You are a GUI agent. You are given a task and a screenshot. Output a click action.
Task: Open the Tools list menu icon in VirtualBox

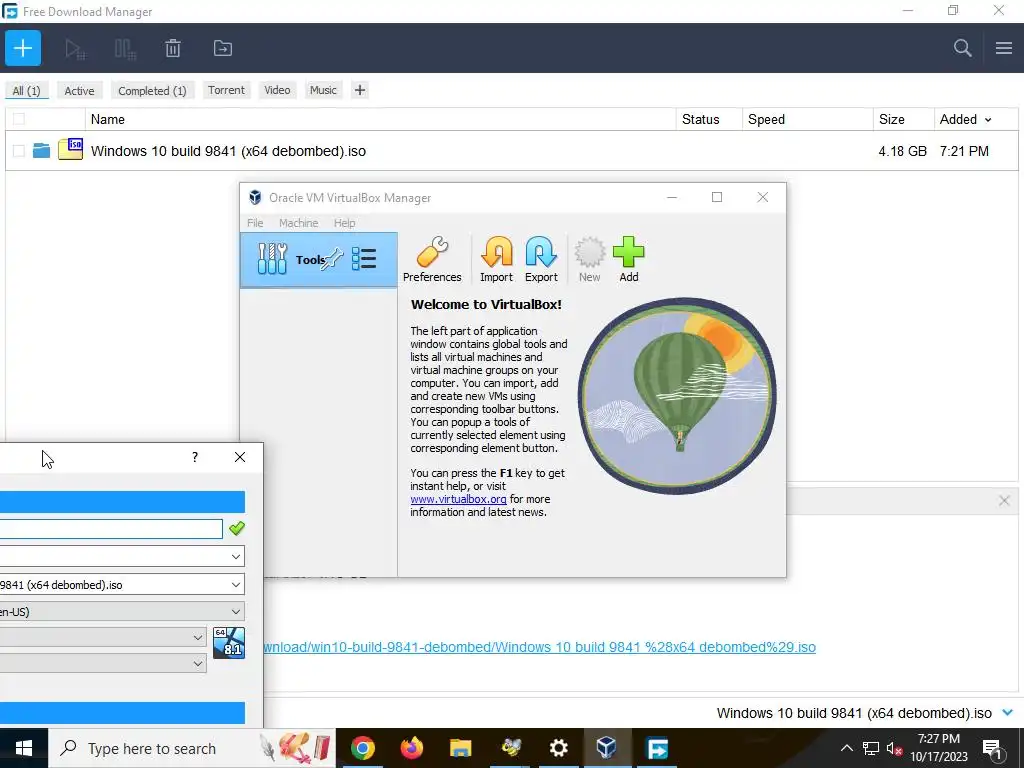click(x=364, y=259)
